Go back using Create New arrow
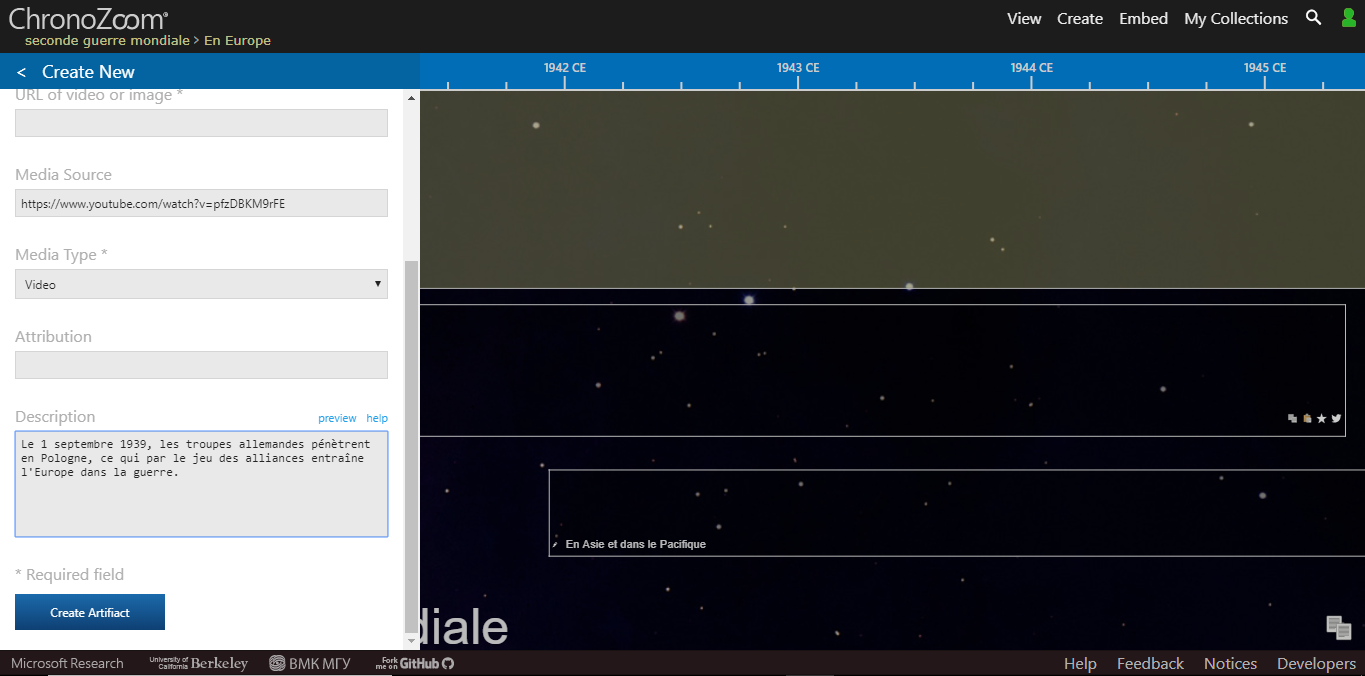Viewport: 1365px width, 676px height. pyautogui.click(x=22, y=72)
